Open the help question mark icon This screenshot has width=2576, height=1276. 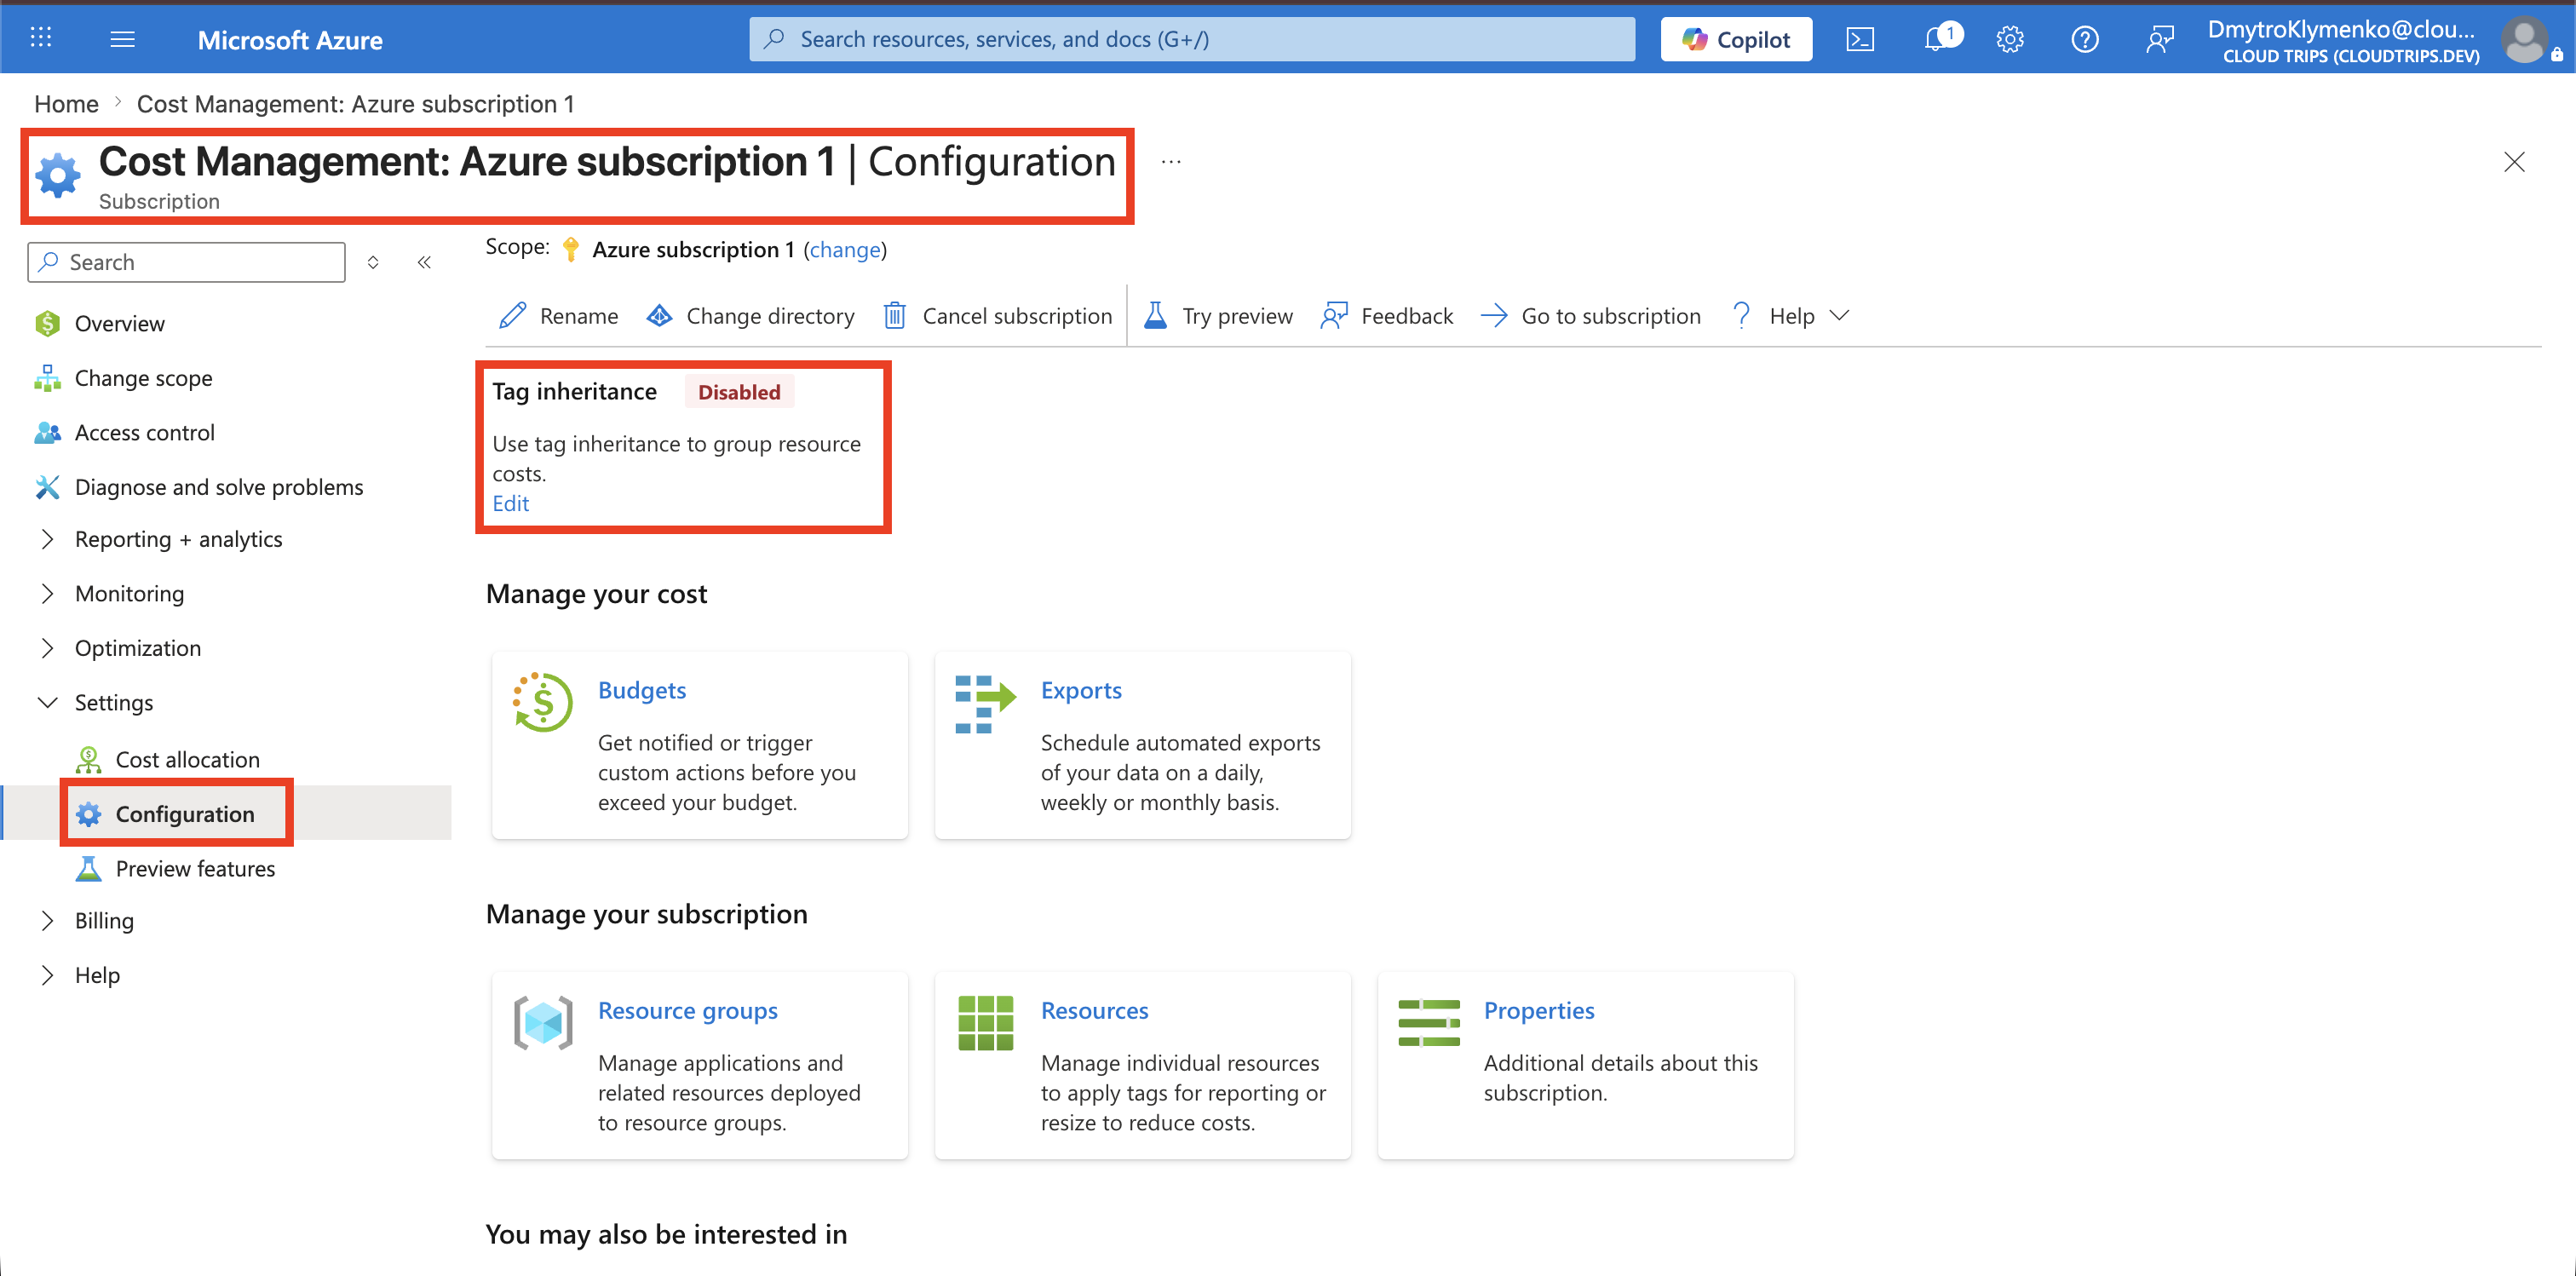(x=2084, y=39)
